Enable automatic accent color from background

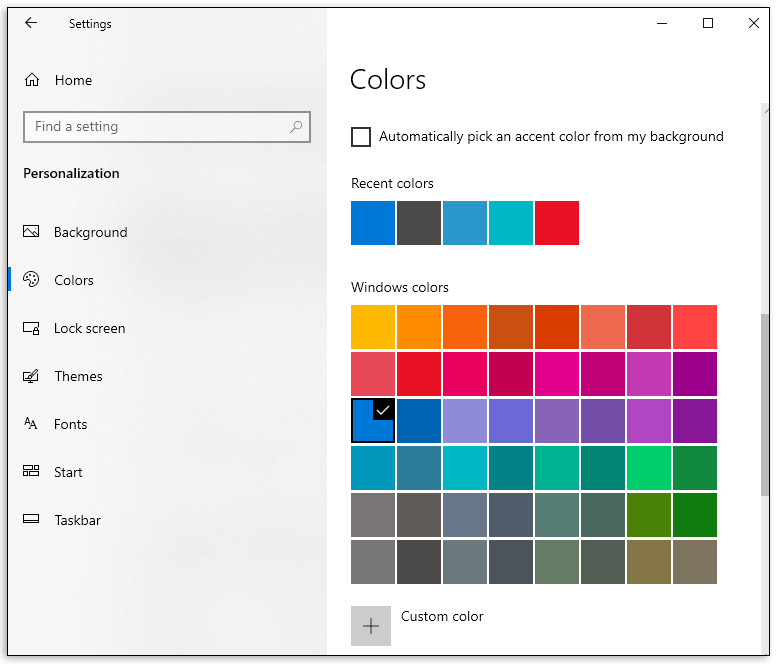click(361, 137)
